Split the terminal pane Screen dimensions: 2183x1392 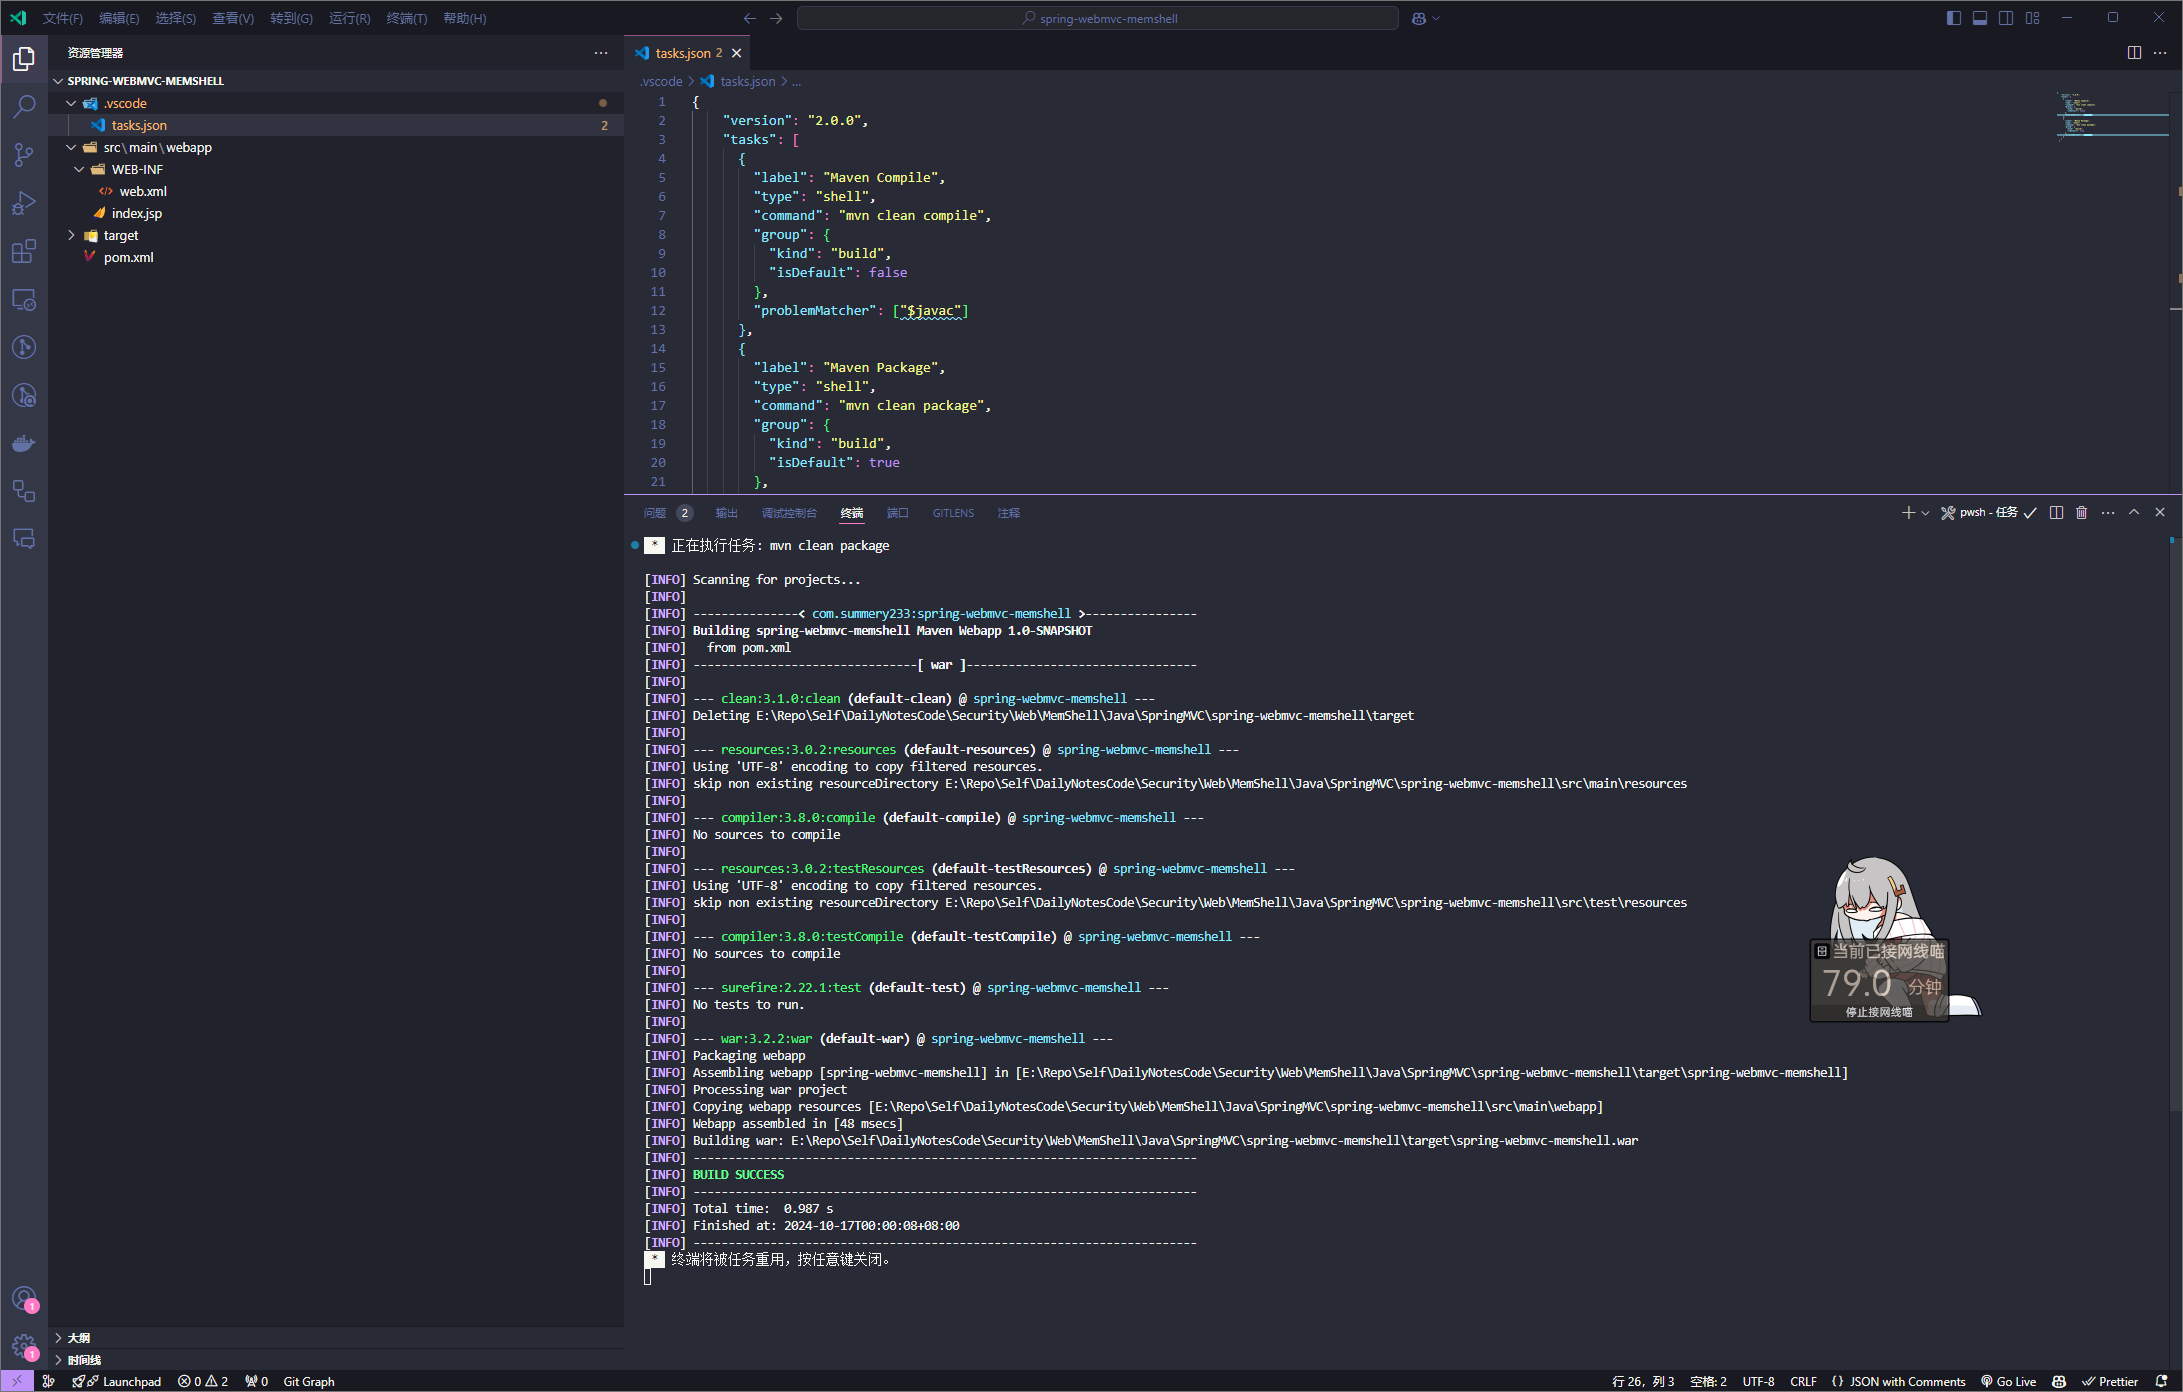pyautogui.click(x=2056, y=513)
